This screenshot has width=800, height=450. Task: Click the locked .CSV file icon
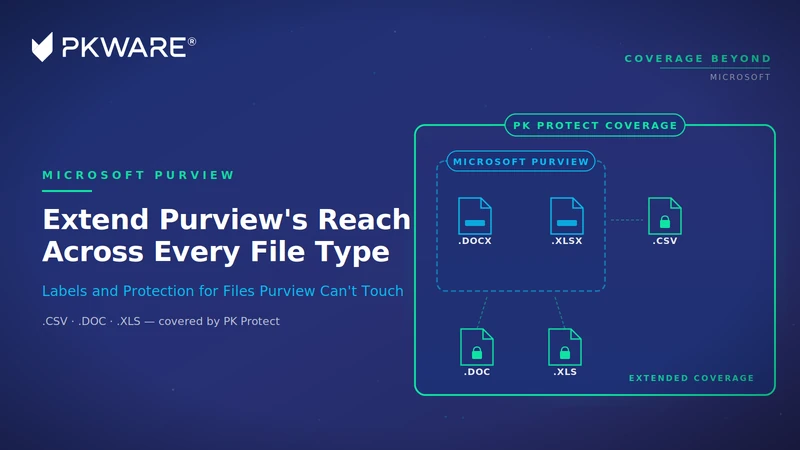click(665, 216)
